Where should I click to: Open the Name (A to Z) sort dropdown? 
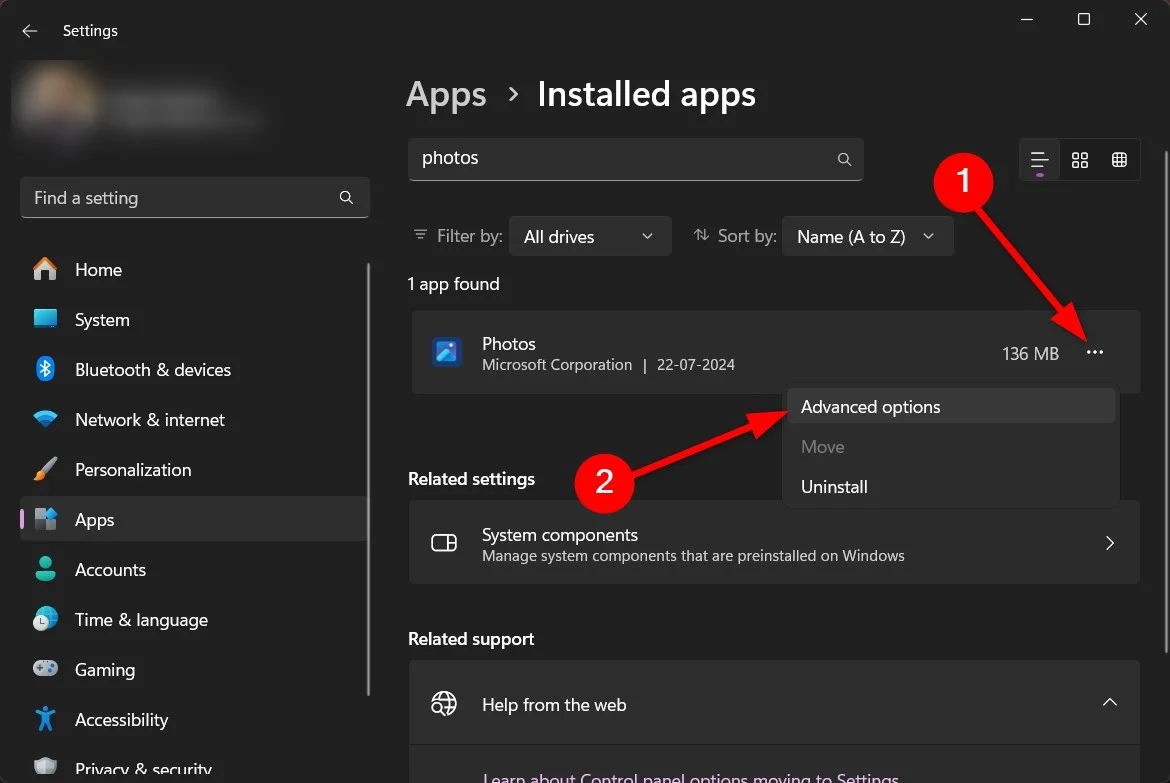tap(867, 237)
